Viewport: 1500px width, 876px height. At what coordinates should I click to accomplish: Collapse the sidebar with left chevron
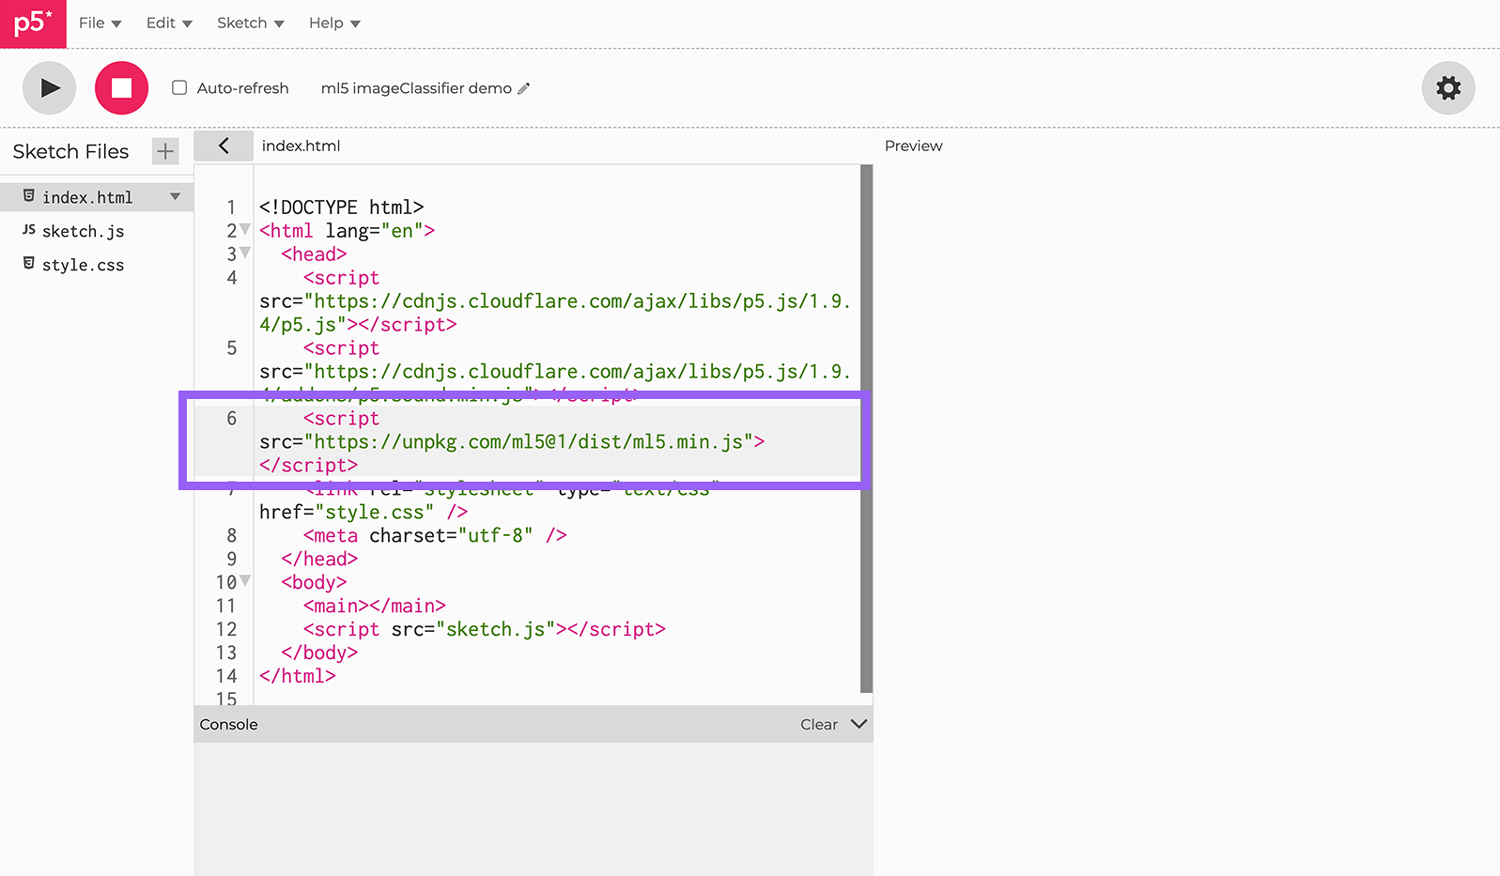[x=223, y=146]
